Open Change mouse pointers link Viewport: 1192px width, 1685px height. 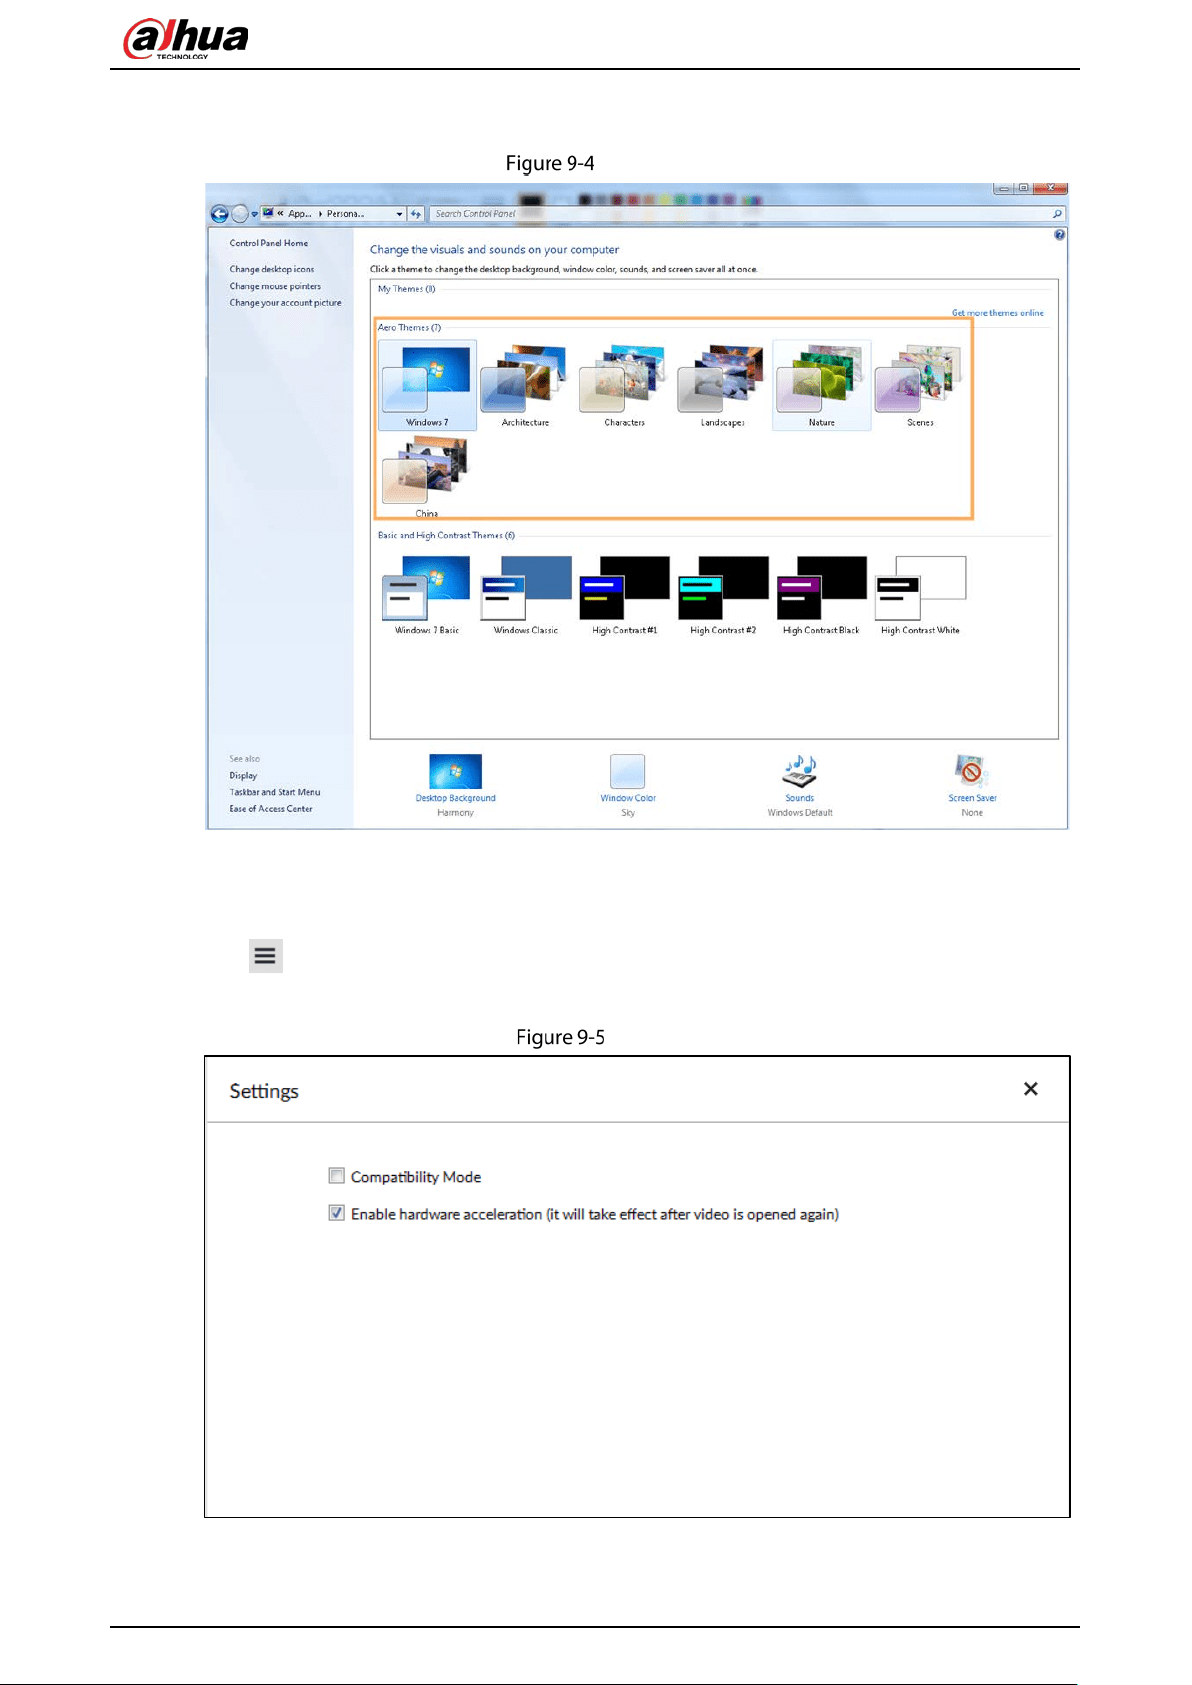(x=275, y=286)
